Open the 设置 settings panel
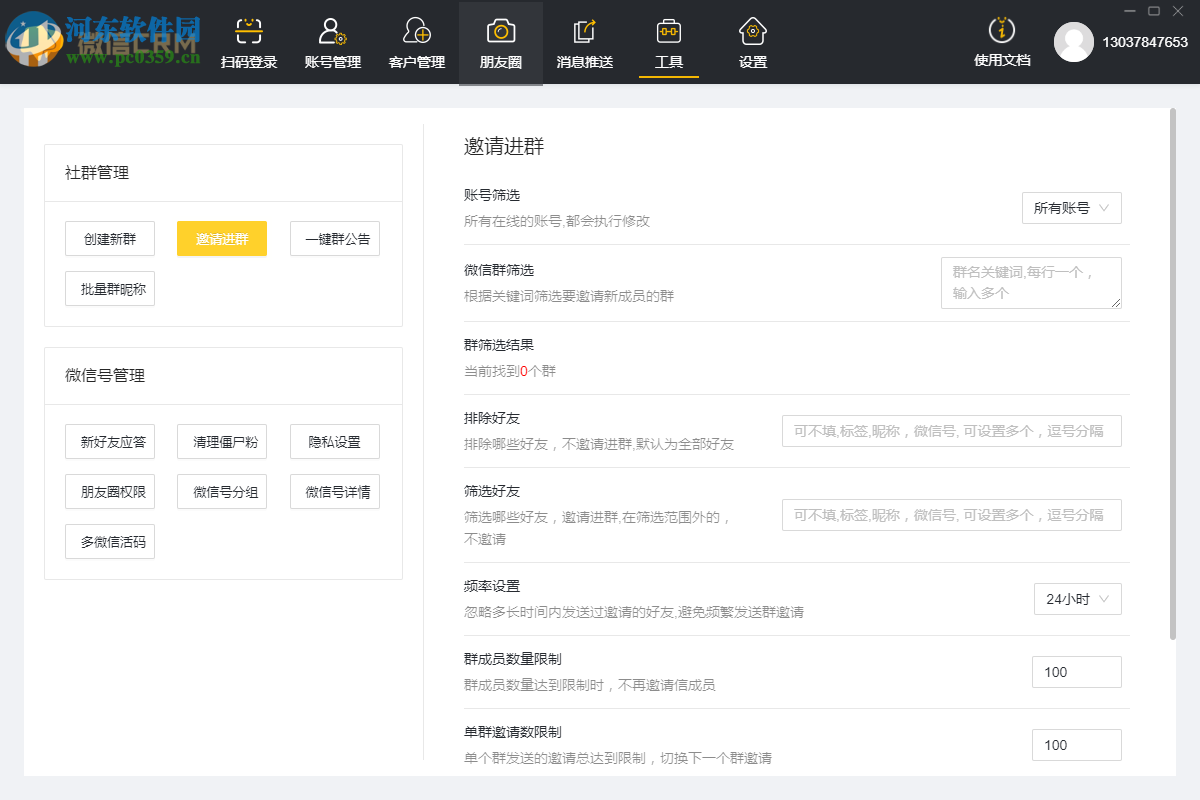Image resolution: width=1200 pixels, height=800 pixels. click(x=752, y=43)
